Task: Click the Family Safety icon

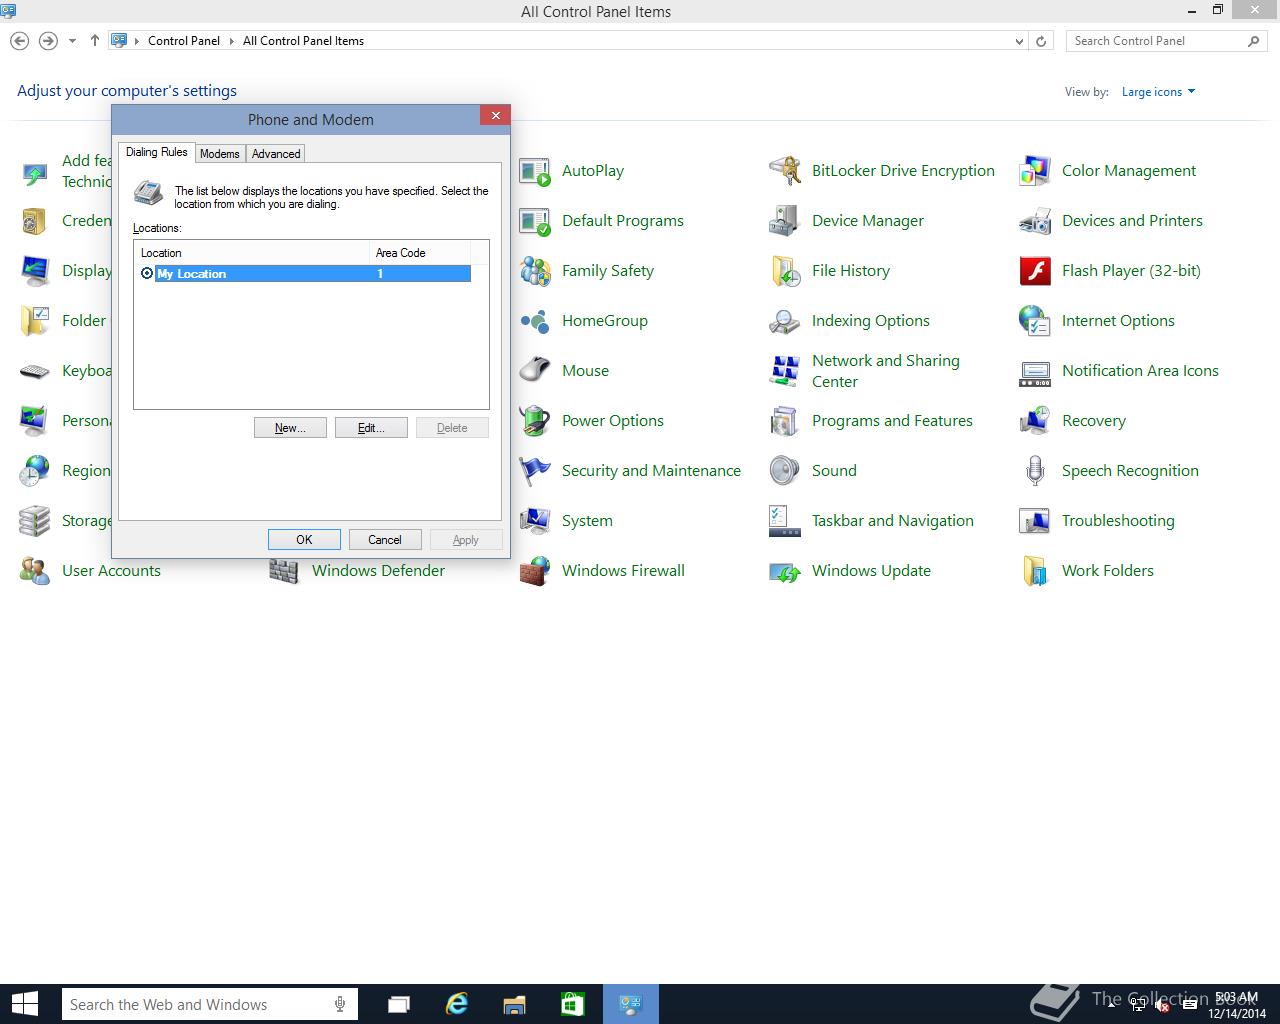Action: coord(535,272)
